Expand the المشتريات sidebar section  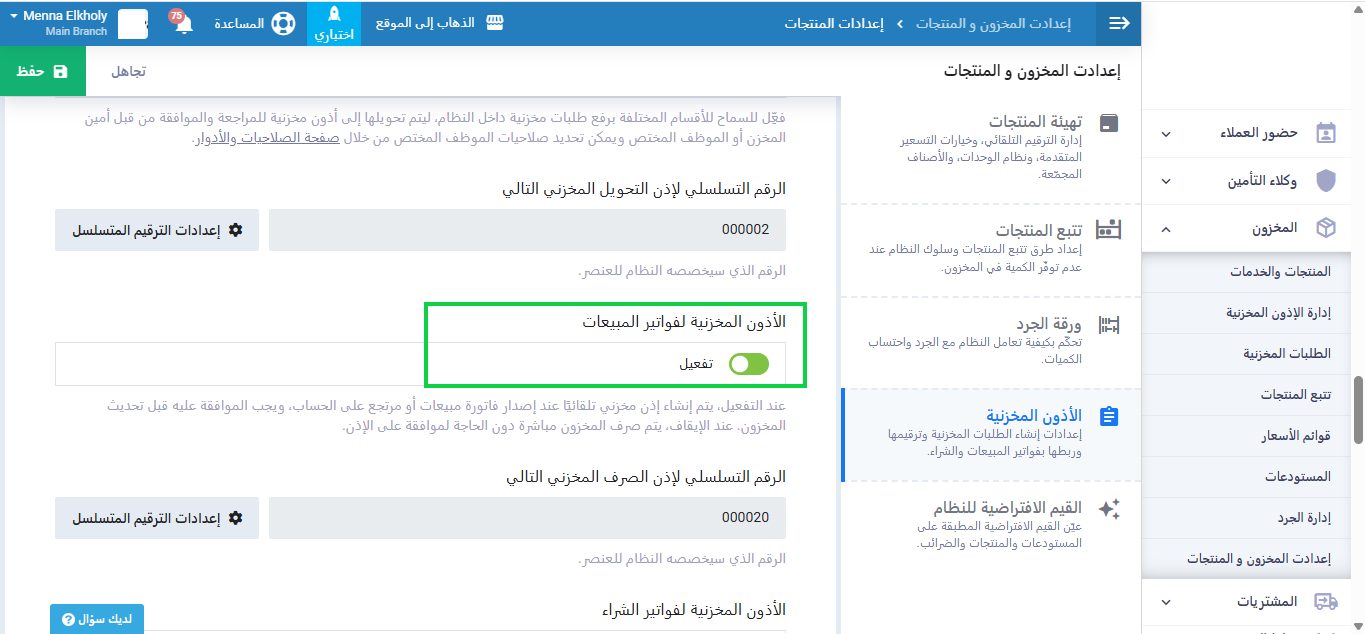(1166, 601)
